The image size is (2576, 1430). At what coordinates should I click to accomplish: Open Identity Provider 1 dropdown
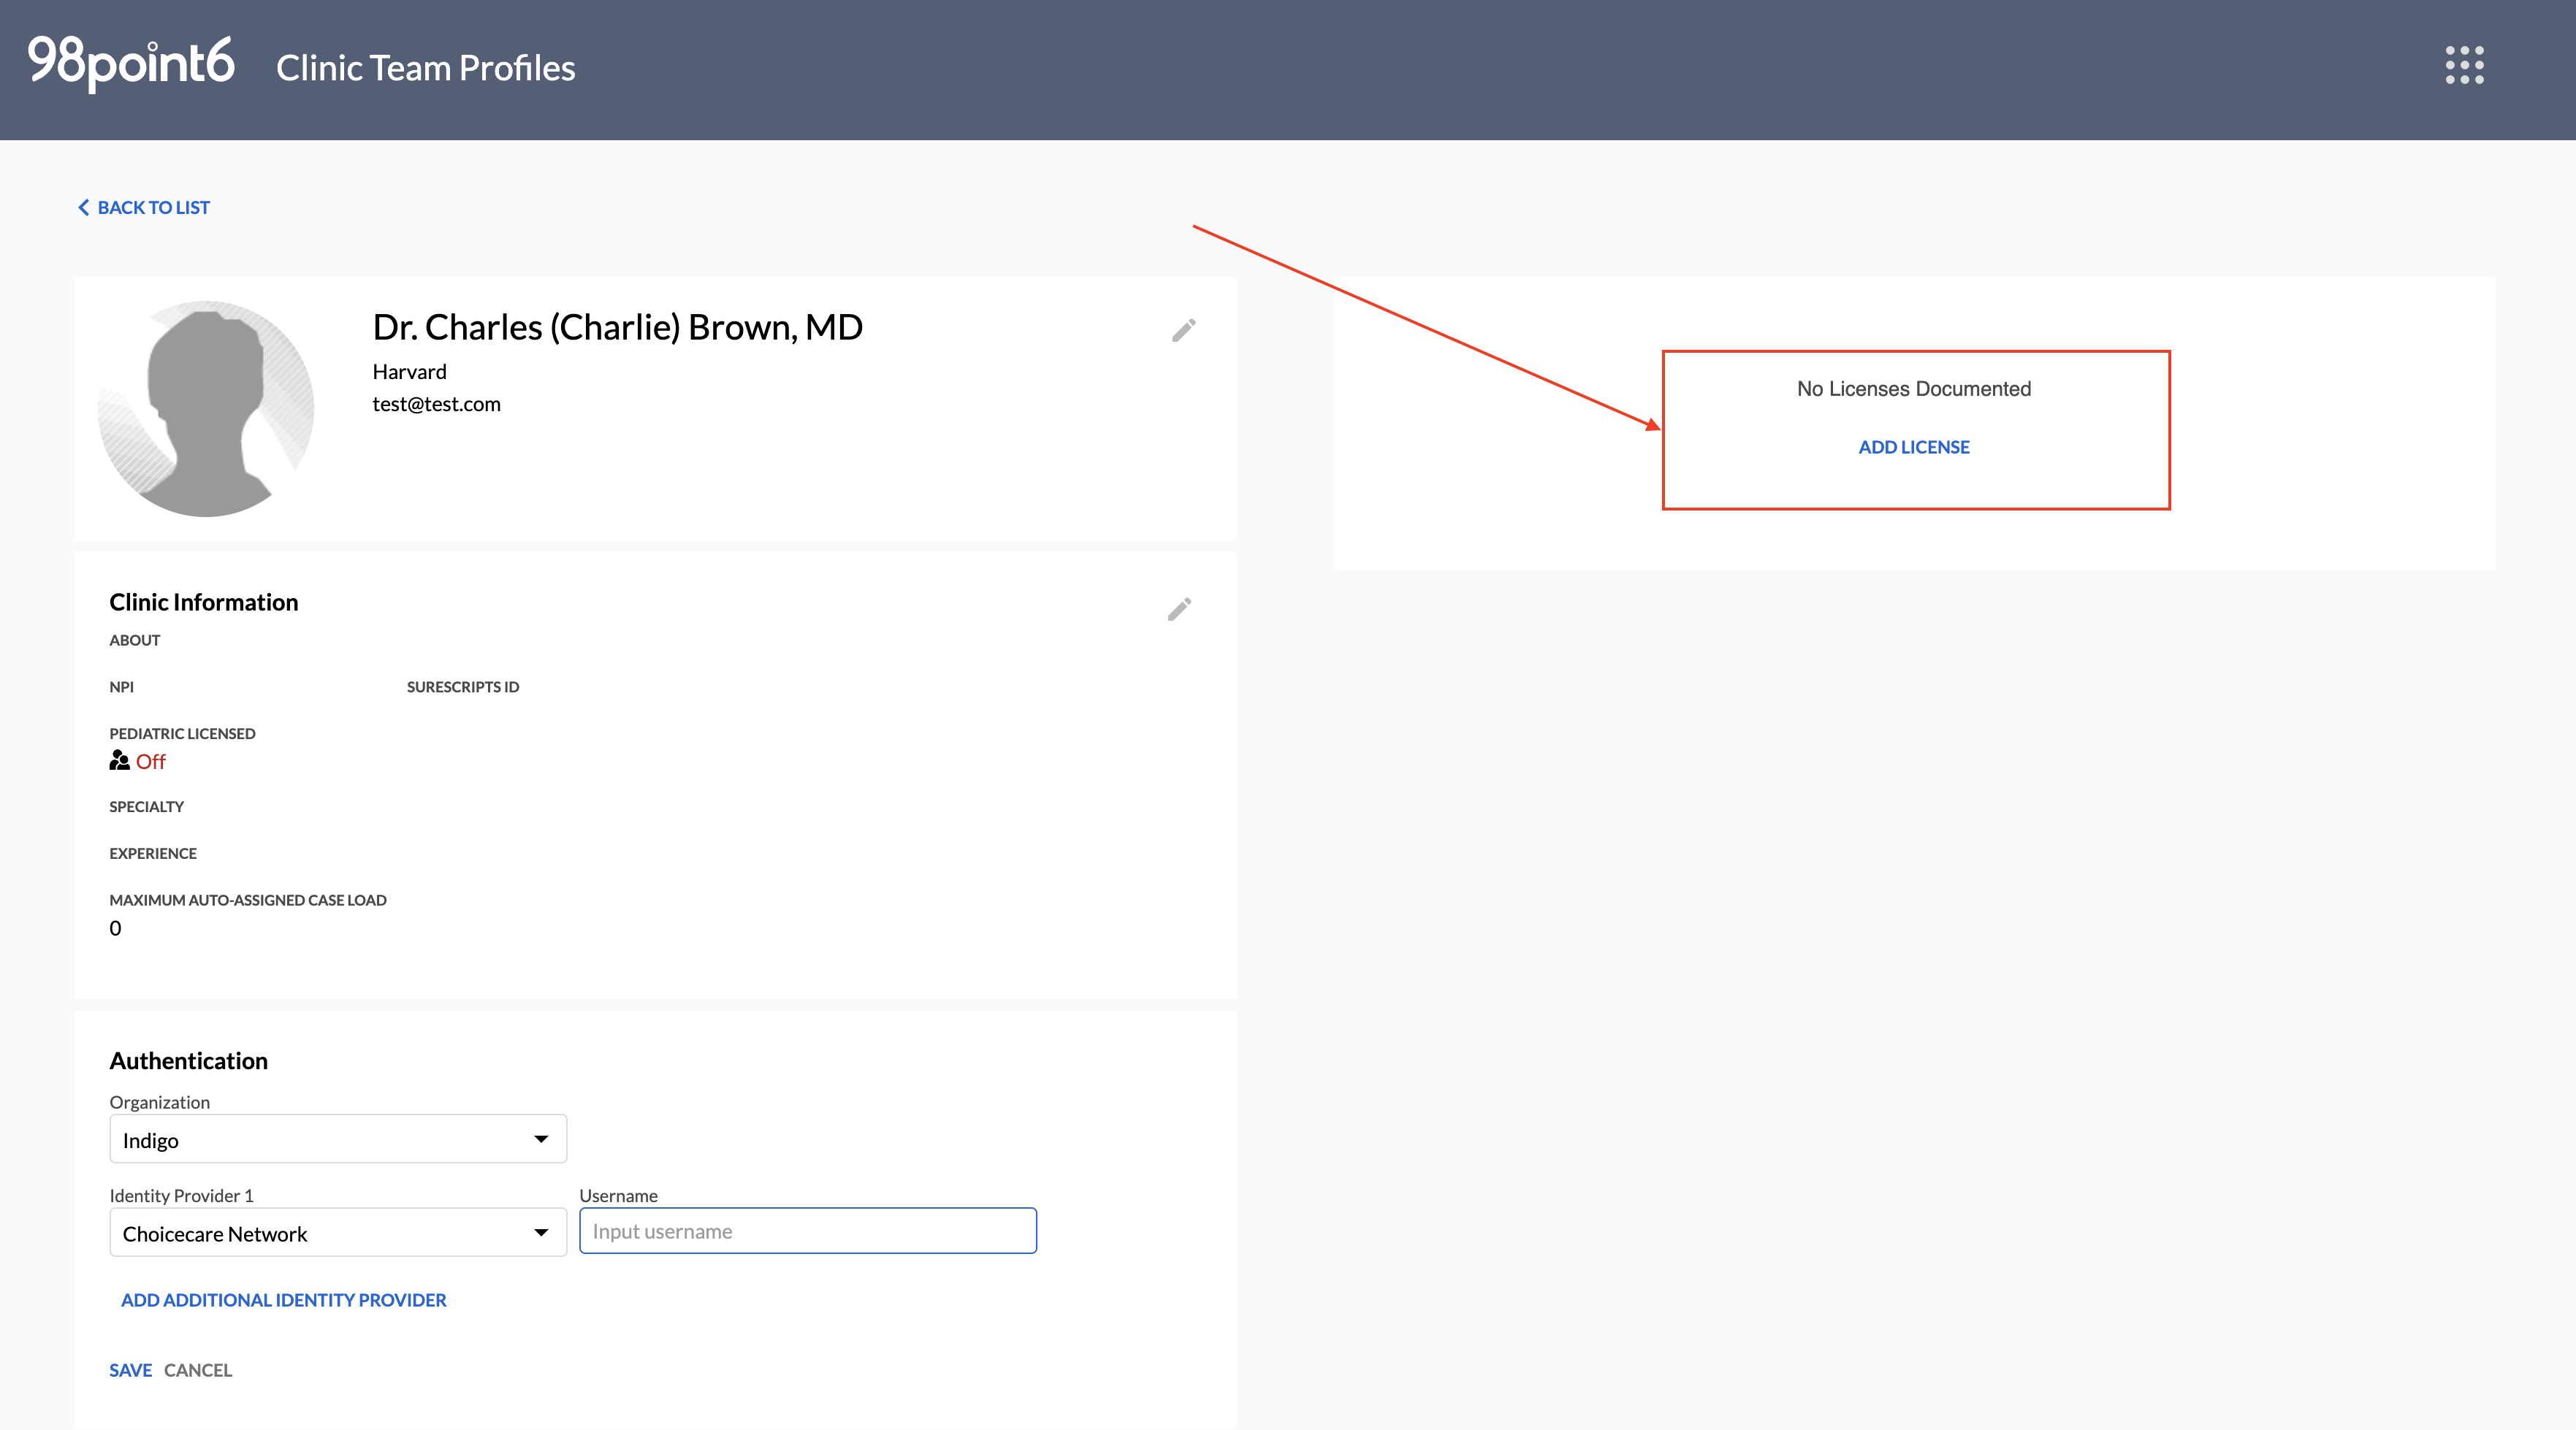click(338, 1232)
